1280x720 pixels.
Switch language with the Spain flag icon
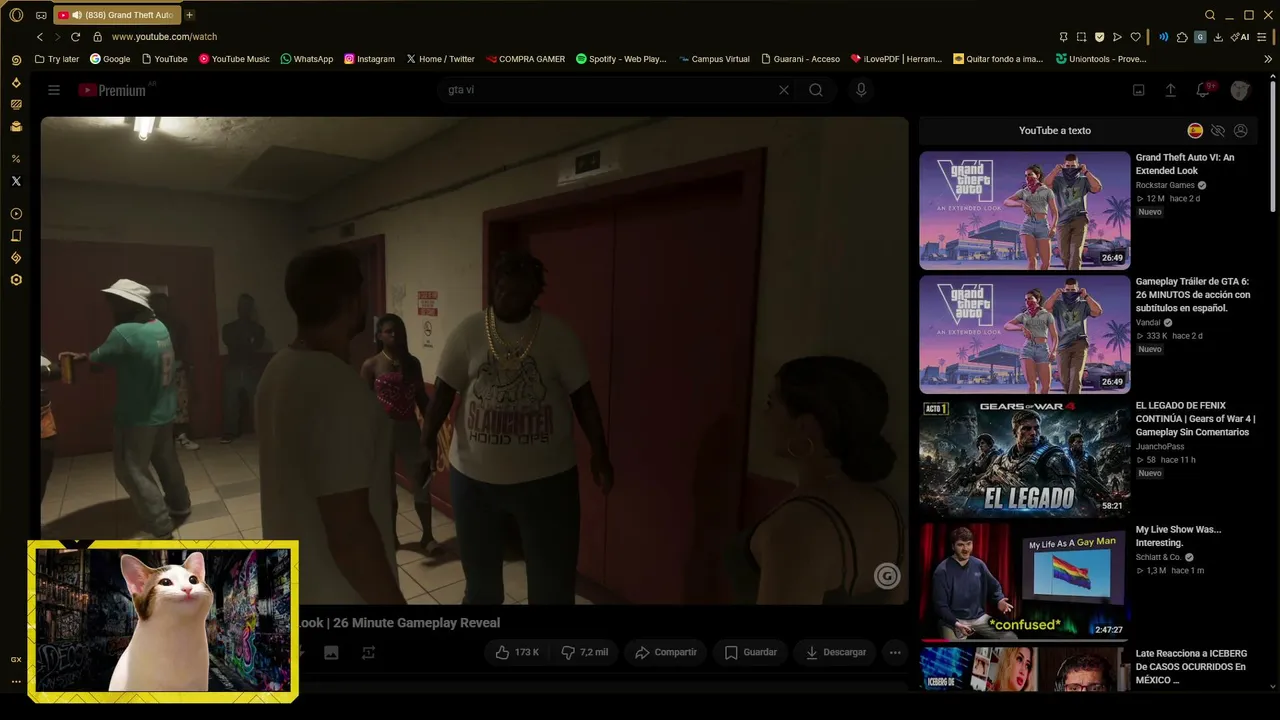[1195, 131]
